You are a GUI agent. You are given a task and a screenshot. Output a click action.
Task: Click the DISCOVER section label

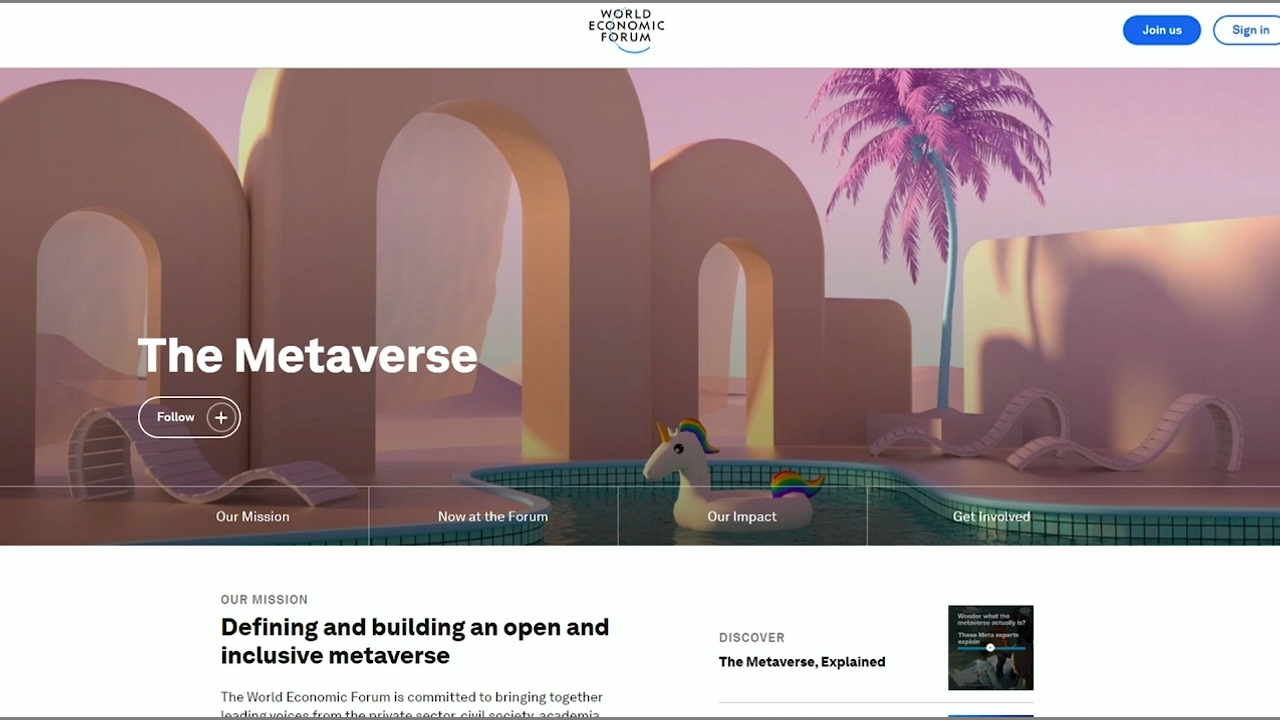pos(751,637)
